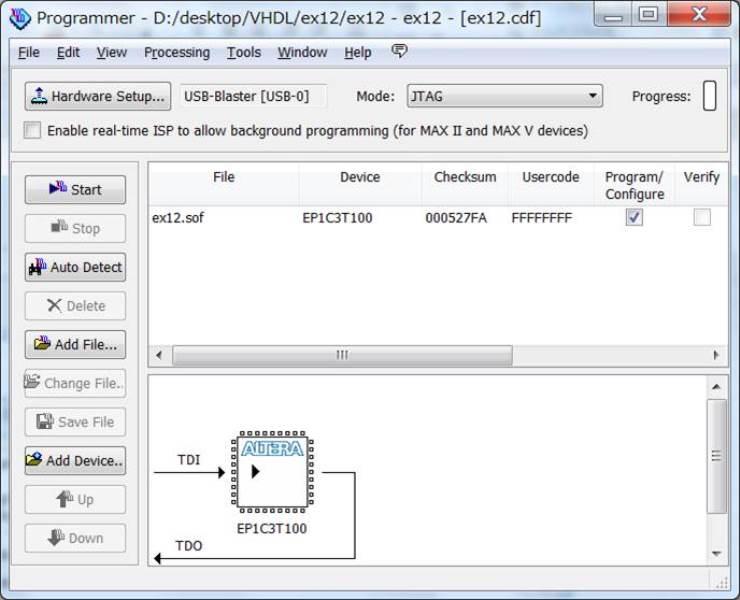
Task: Click the EP1C3T100 label under chip diagram
Action: pyautogui.click(x=272, y=529)
